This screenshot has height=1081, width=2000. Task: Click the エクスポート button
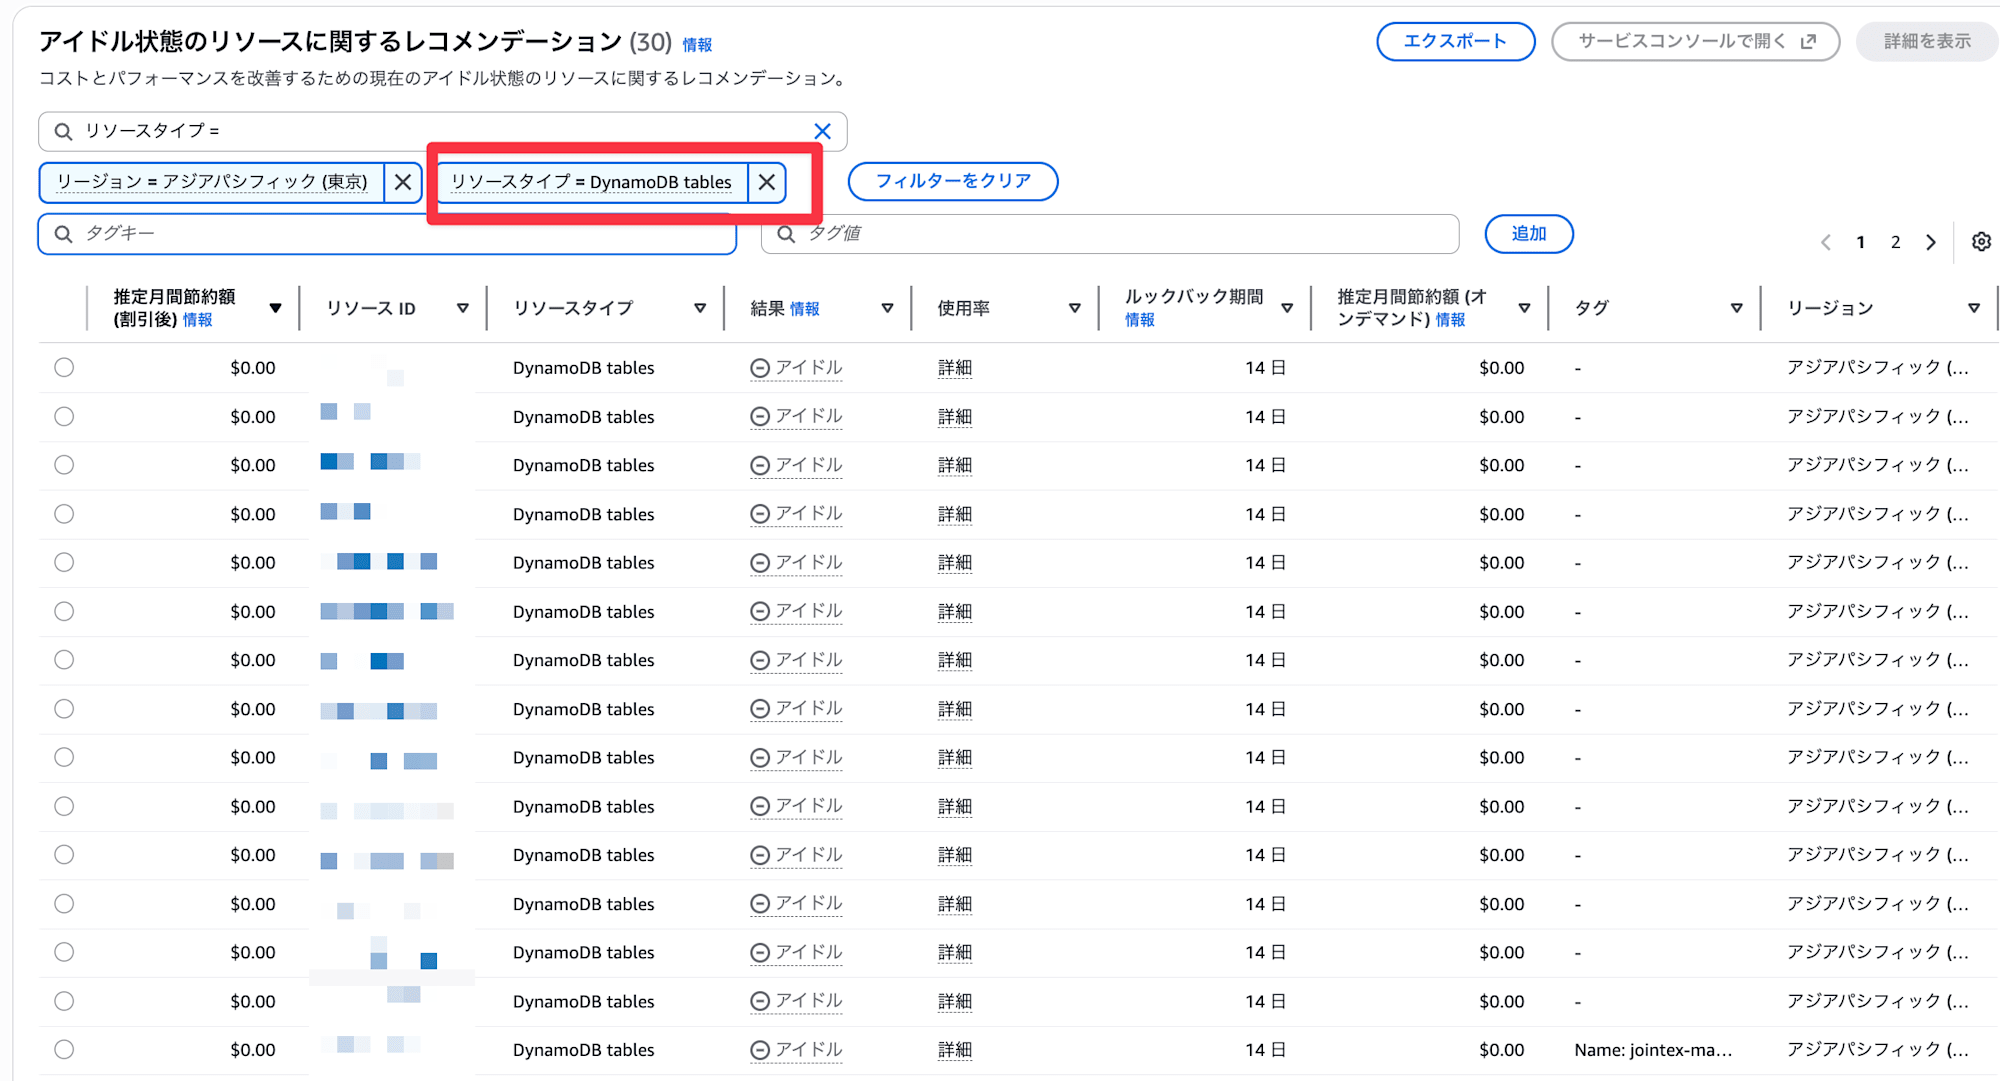(x=1456, y=42)
